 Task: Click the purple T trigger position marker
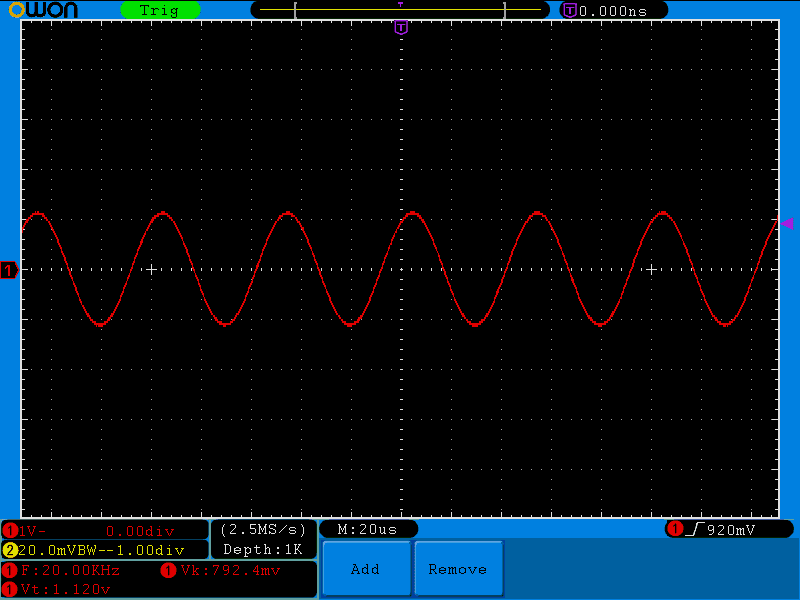coord(401,27)
